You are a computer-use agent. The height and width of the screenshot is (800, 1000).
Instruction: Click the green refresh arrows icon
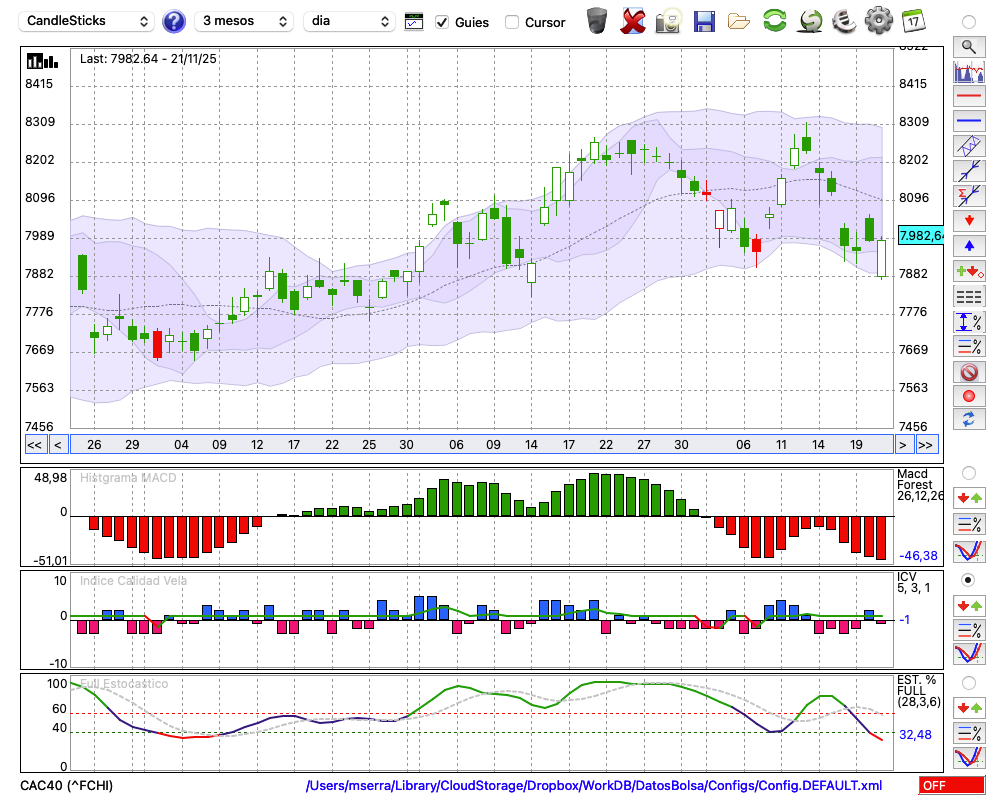[774, 21]
